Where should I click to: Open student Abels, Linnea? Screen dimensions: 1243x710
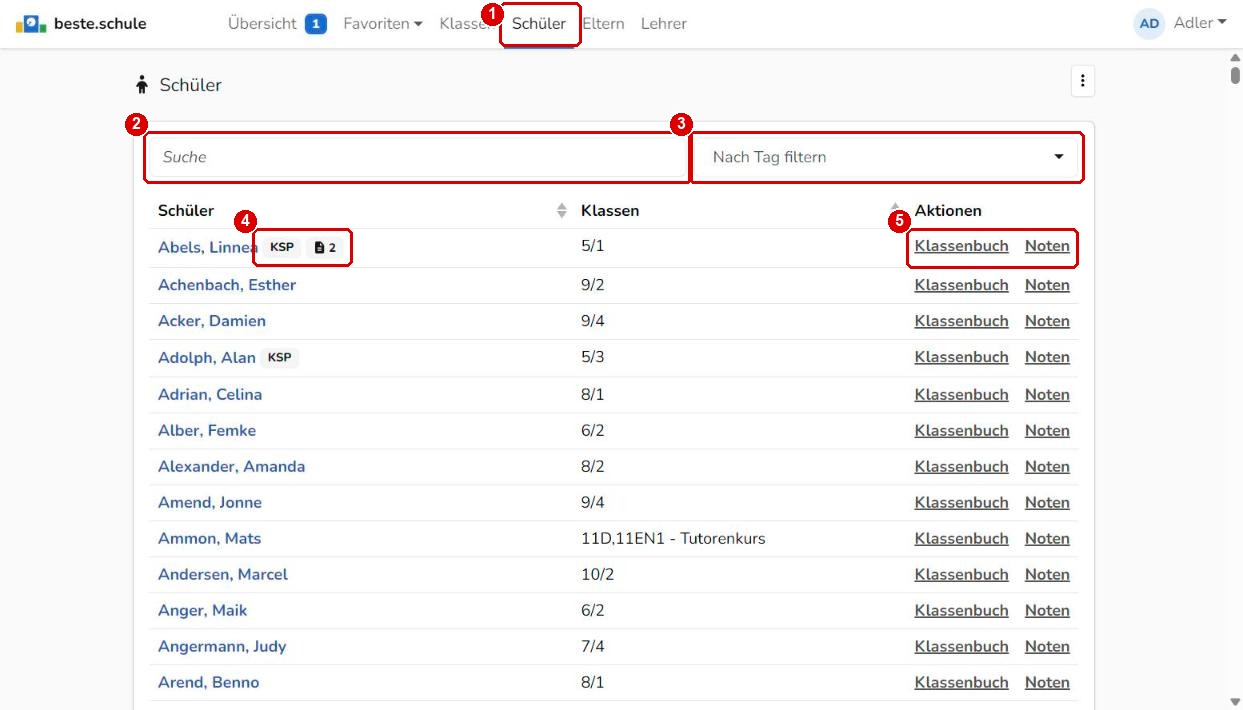click(x=208, y=247)
